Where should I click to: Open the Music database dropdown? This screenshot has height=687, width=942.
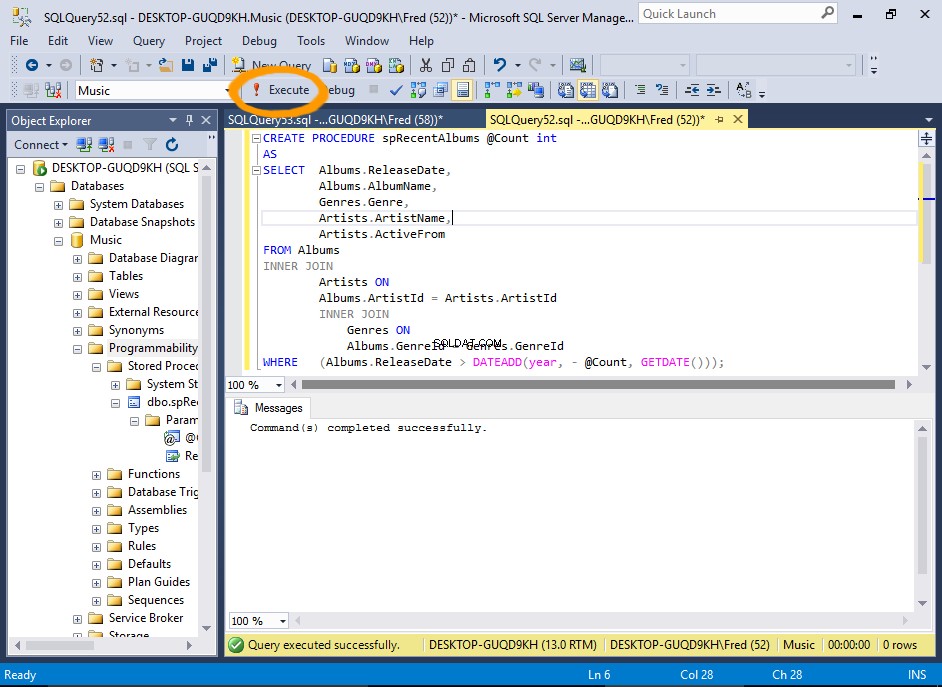[x=228, y=91]
